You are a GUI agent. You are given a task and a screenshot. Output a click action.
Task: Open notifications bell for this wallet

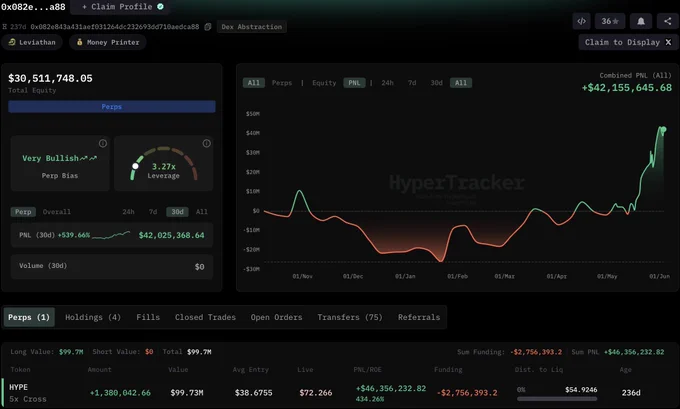point(641,21)
